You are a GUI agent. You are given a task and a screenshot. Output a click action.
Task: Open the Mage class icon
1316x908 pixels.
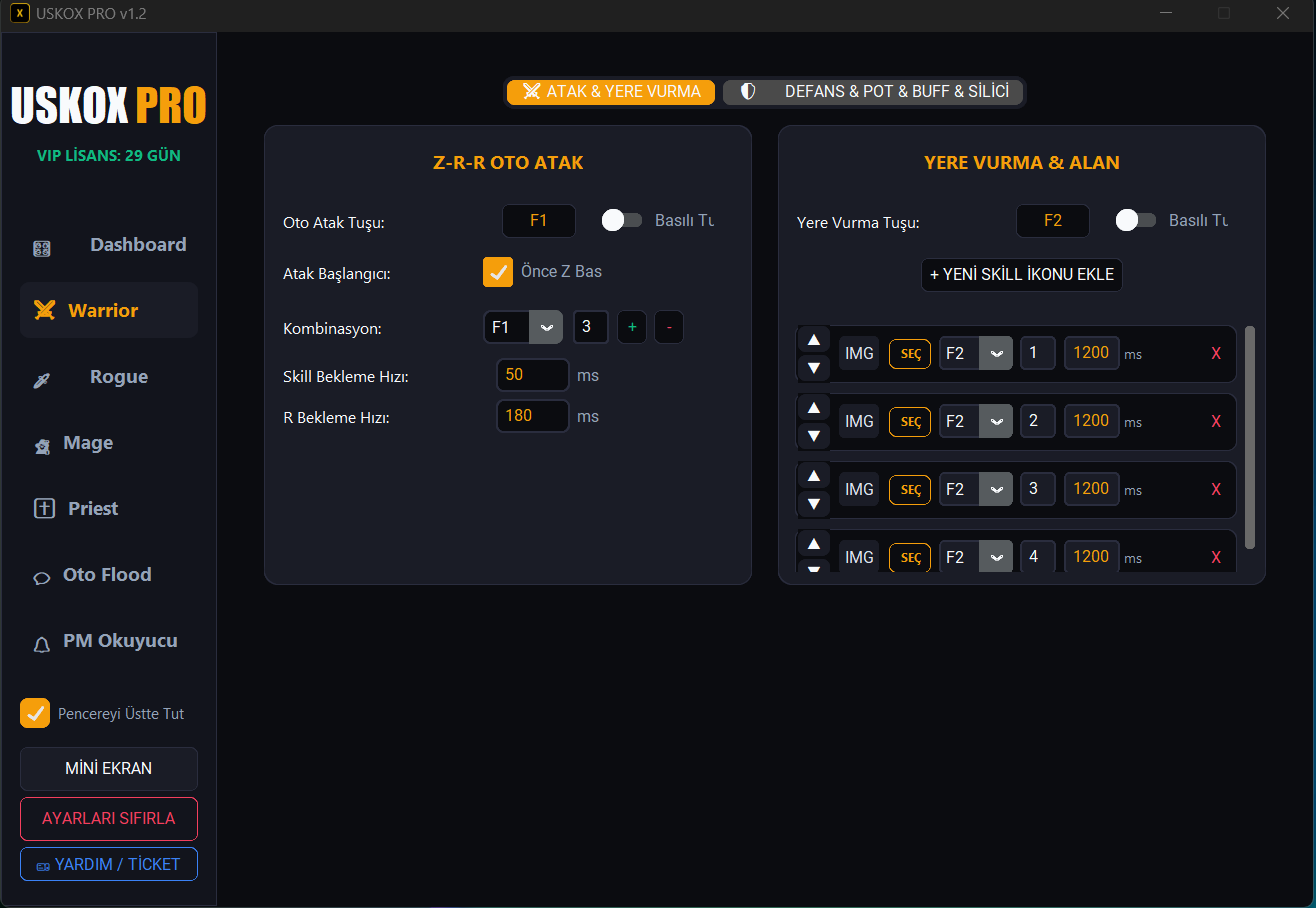[x=42, y=447]
